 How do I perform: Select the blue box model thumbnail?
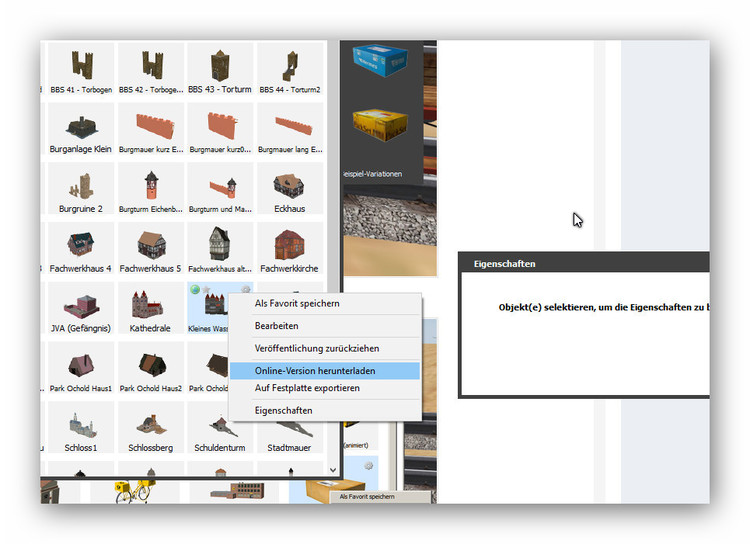pos(380,60)
